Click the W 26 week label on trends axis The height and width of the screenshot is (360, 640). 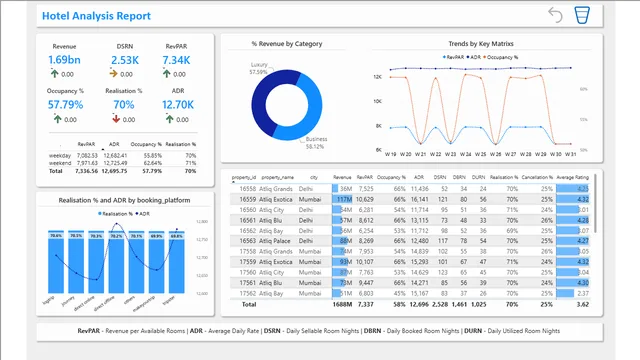496,154
